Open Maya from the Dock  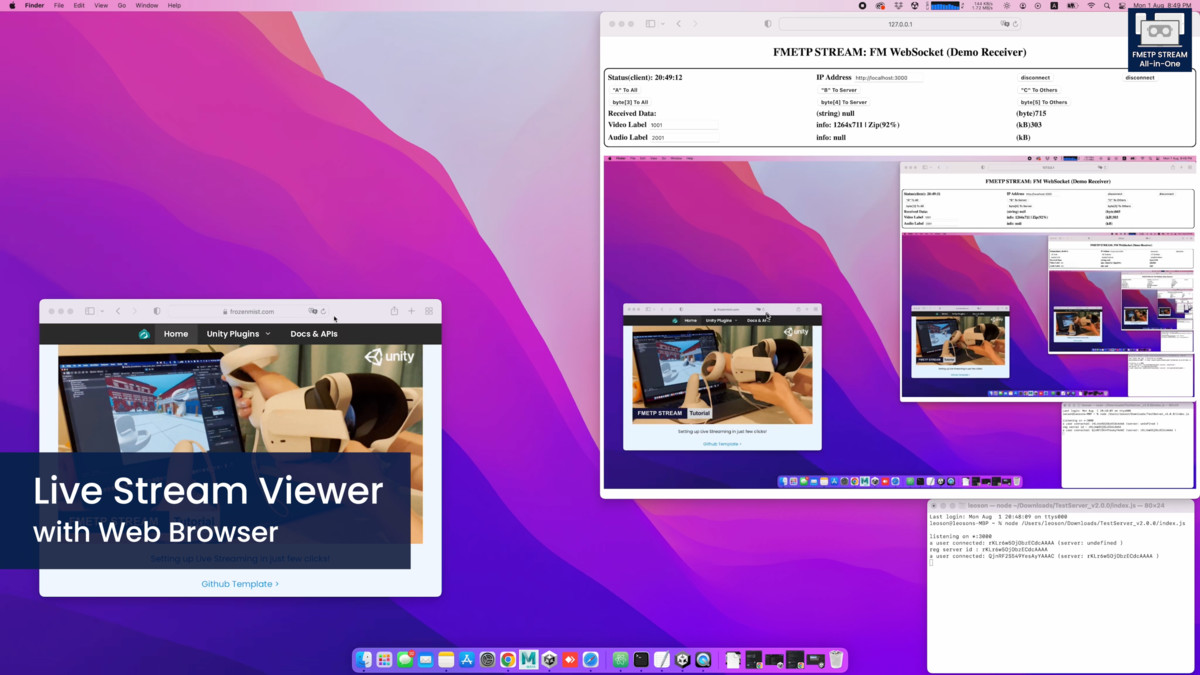coord(528,659)
